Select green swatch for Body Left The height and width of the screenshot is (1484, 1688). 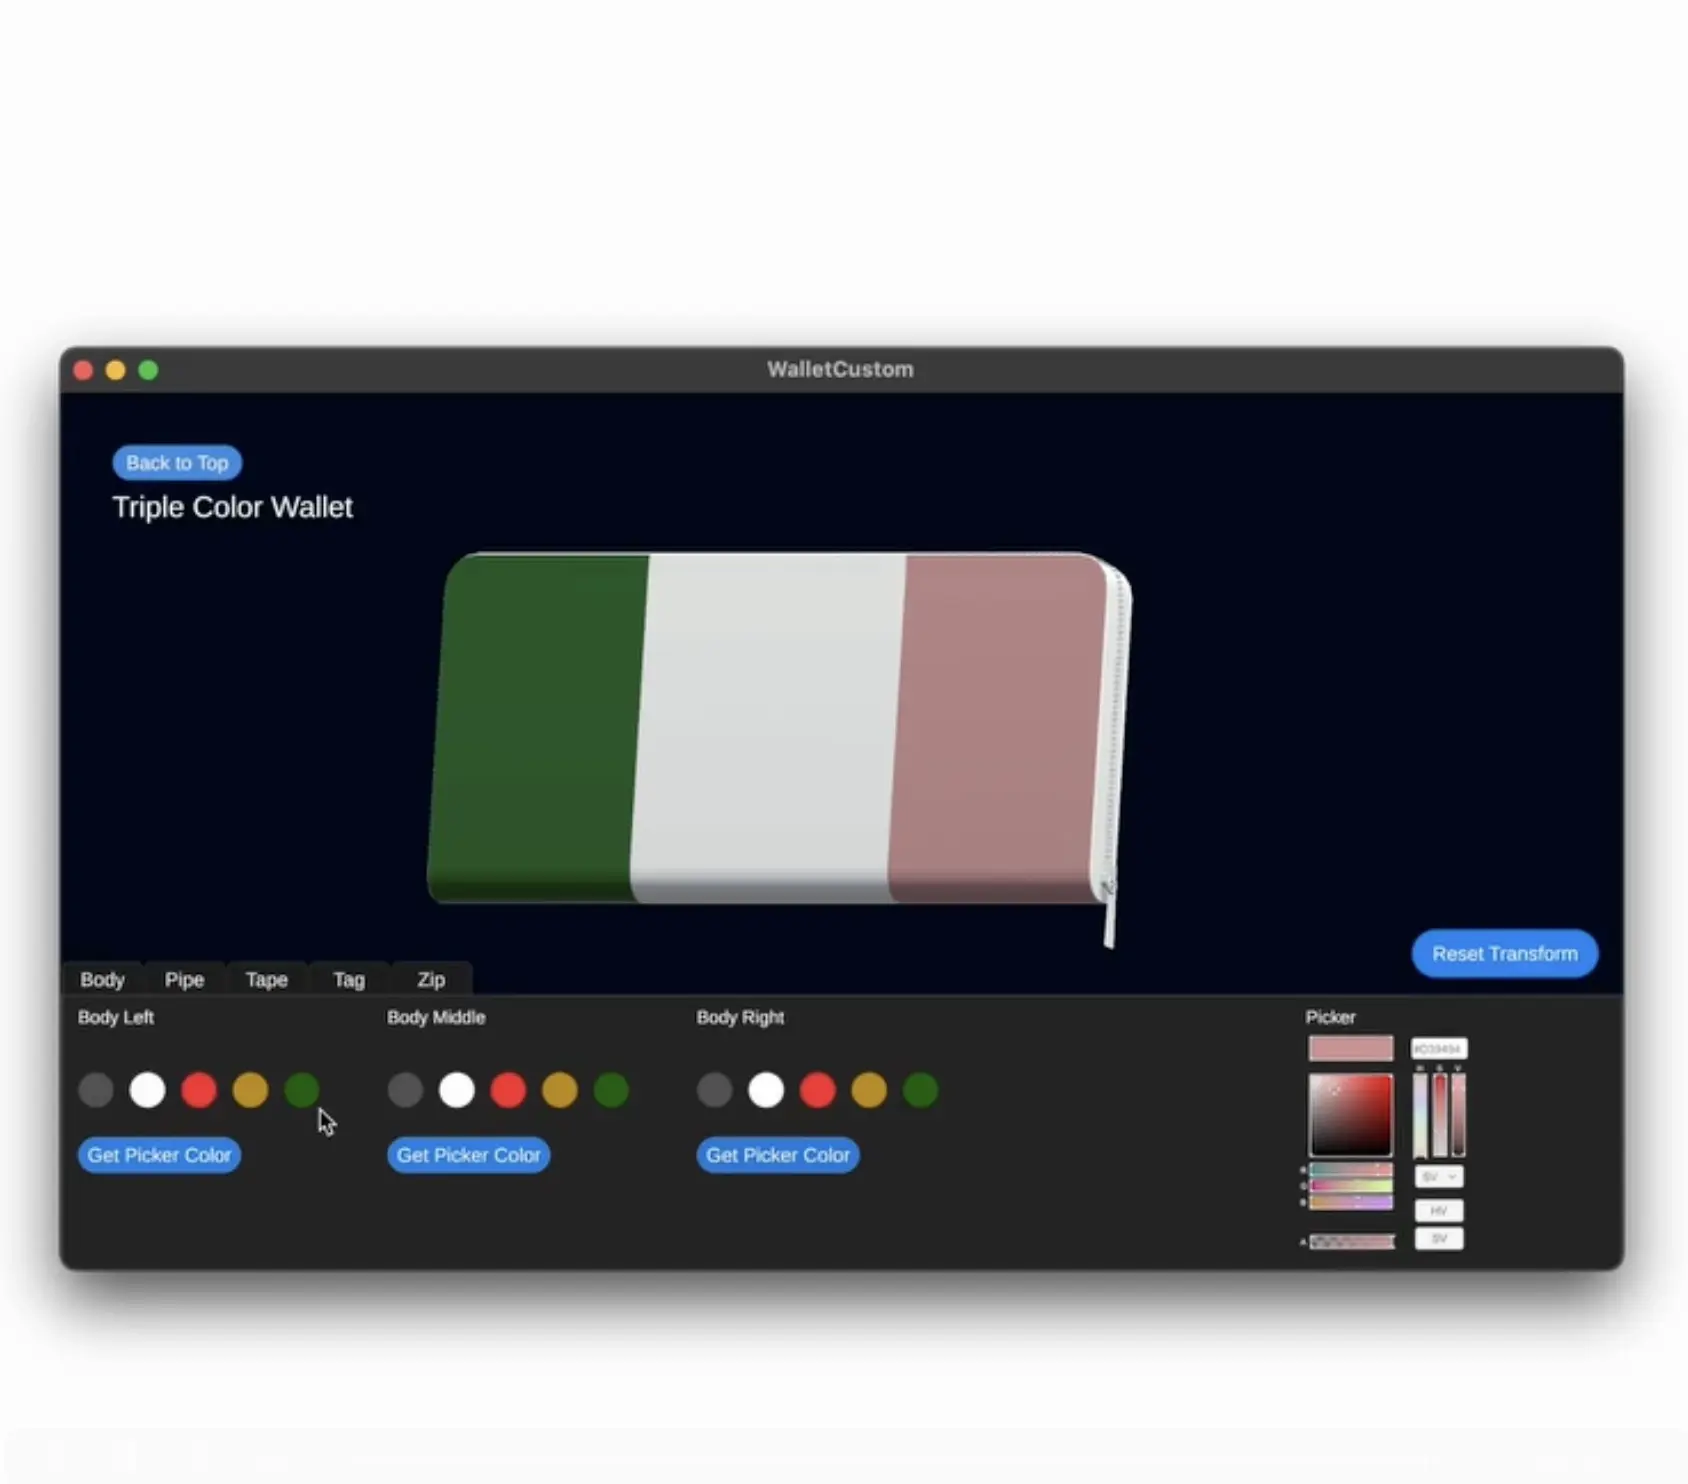click(301, 1090)
